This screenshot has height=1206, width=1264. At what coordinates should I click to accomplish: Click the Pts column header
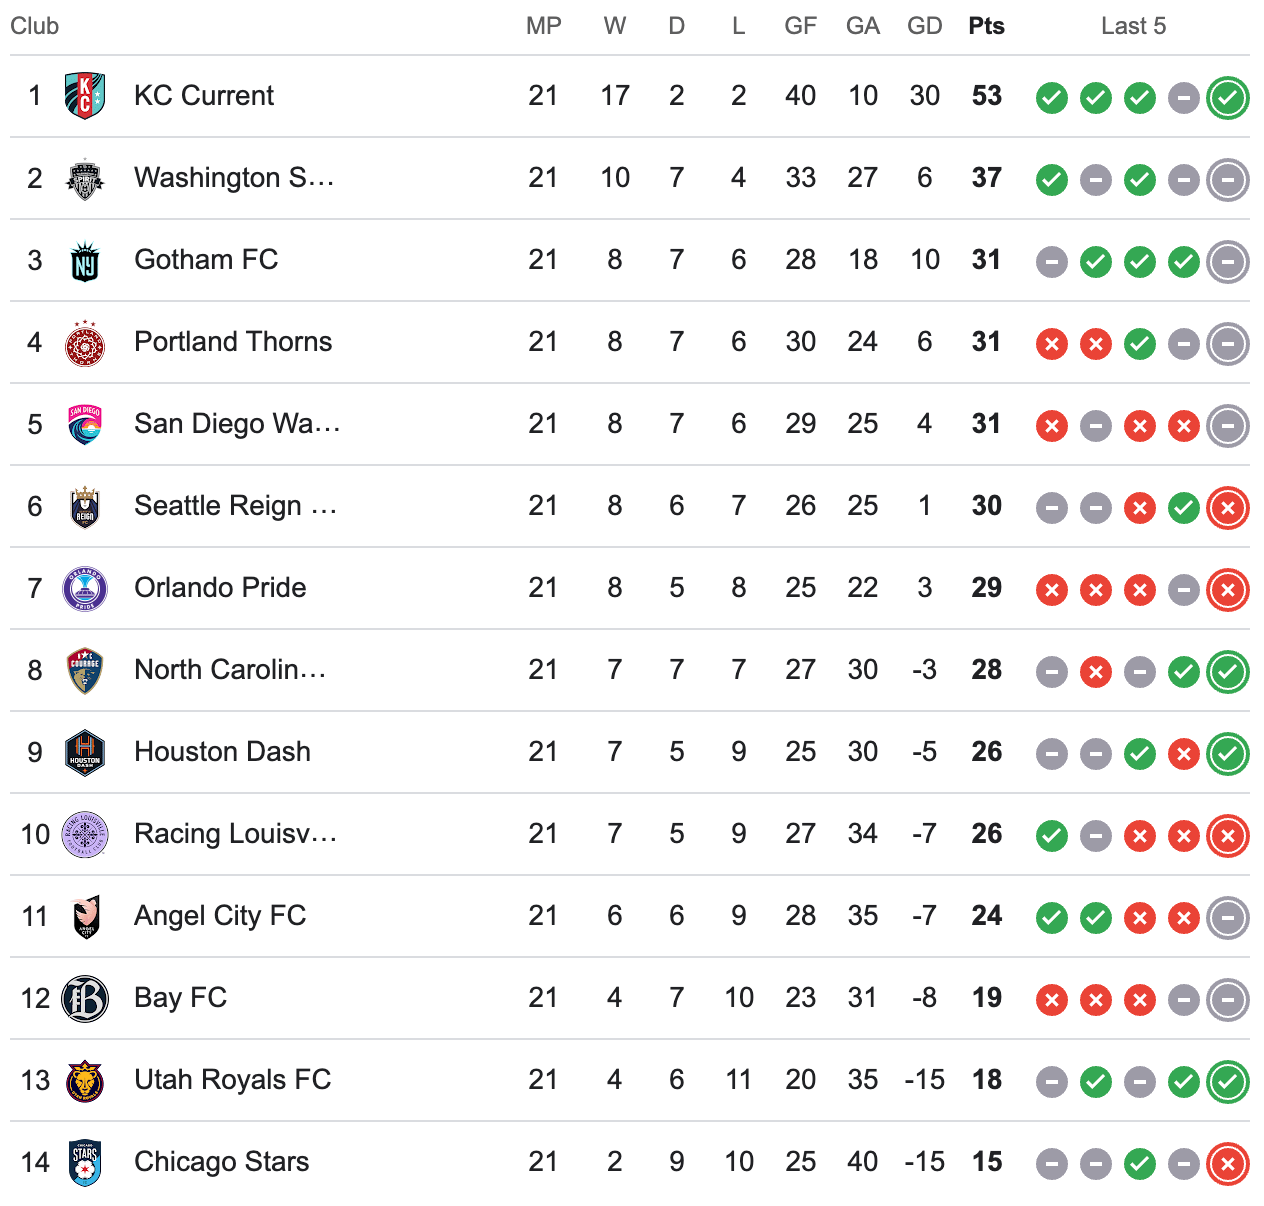tap(986, 26)
